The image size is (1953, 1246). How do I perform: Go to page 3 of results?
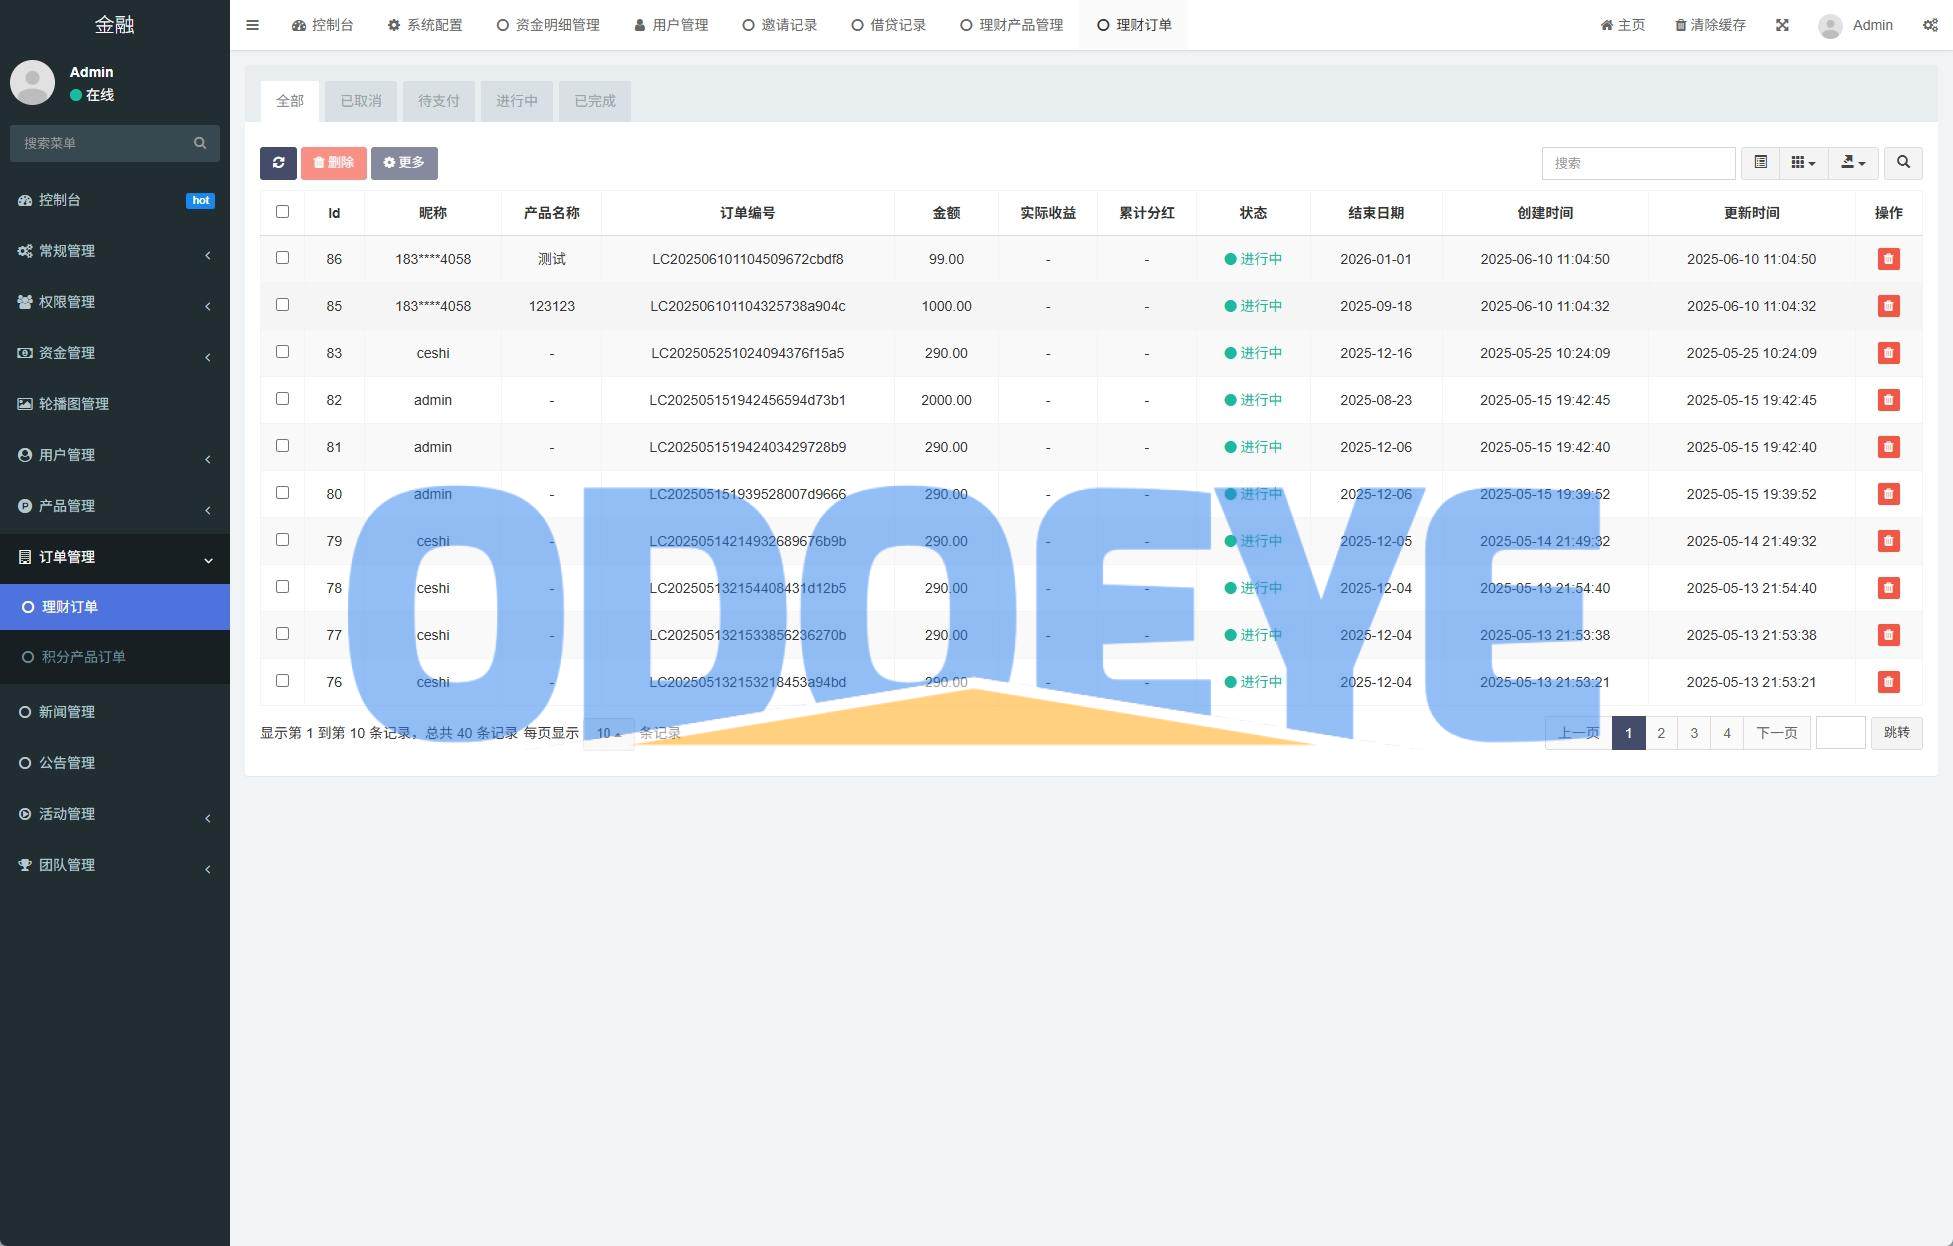(1694, 733)
